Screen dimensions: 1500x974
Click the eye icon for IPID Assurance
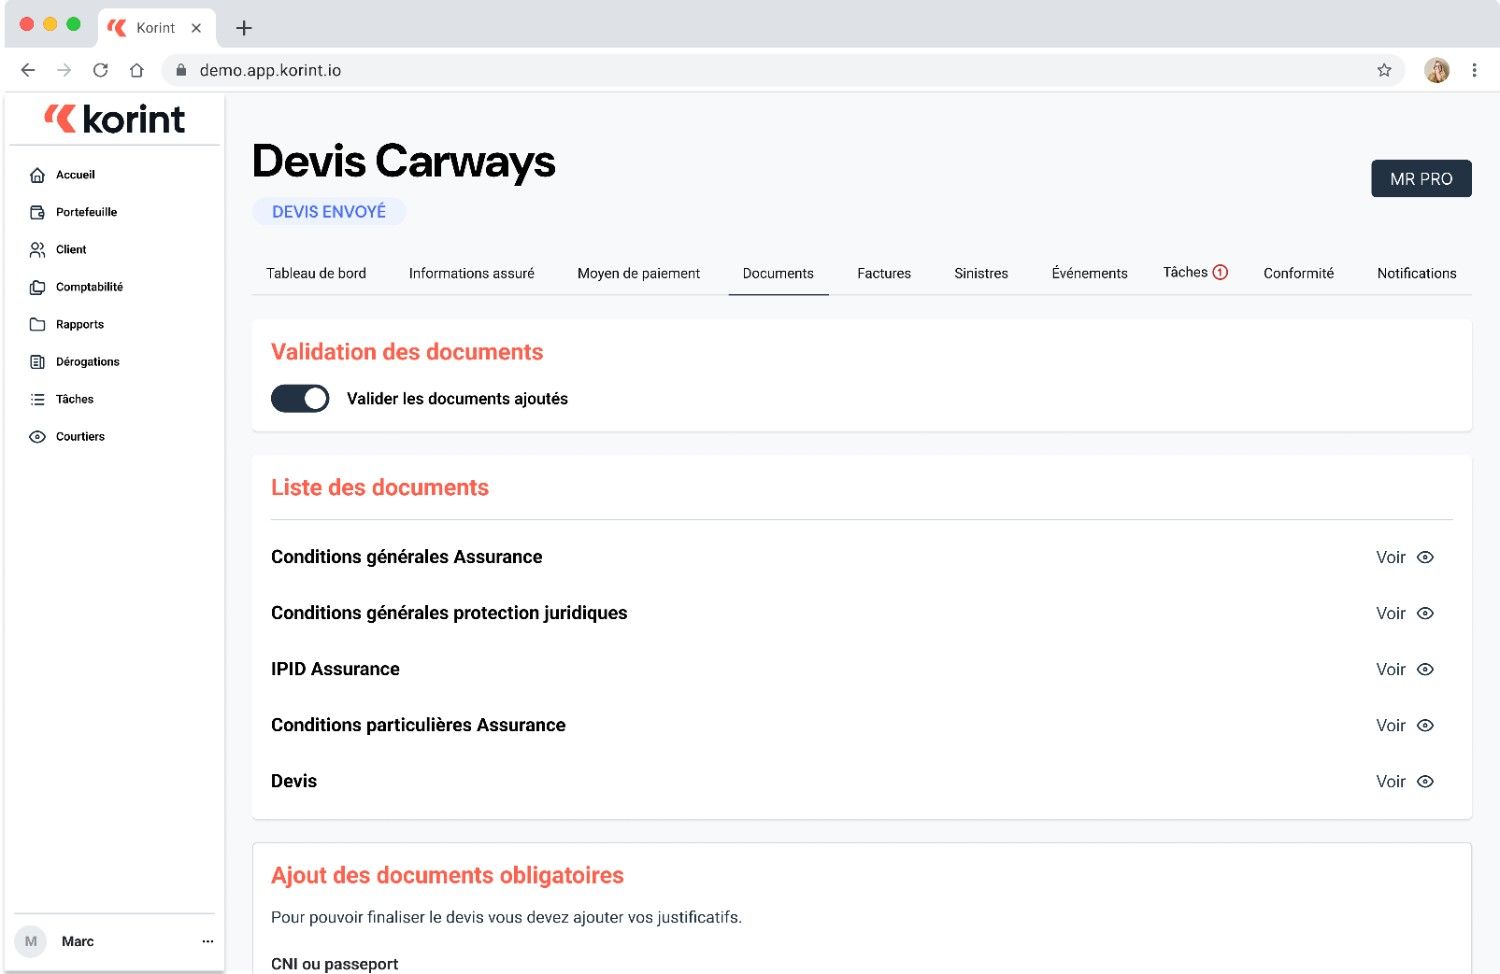coord(1426,669)
